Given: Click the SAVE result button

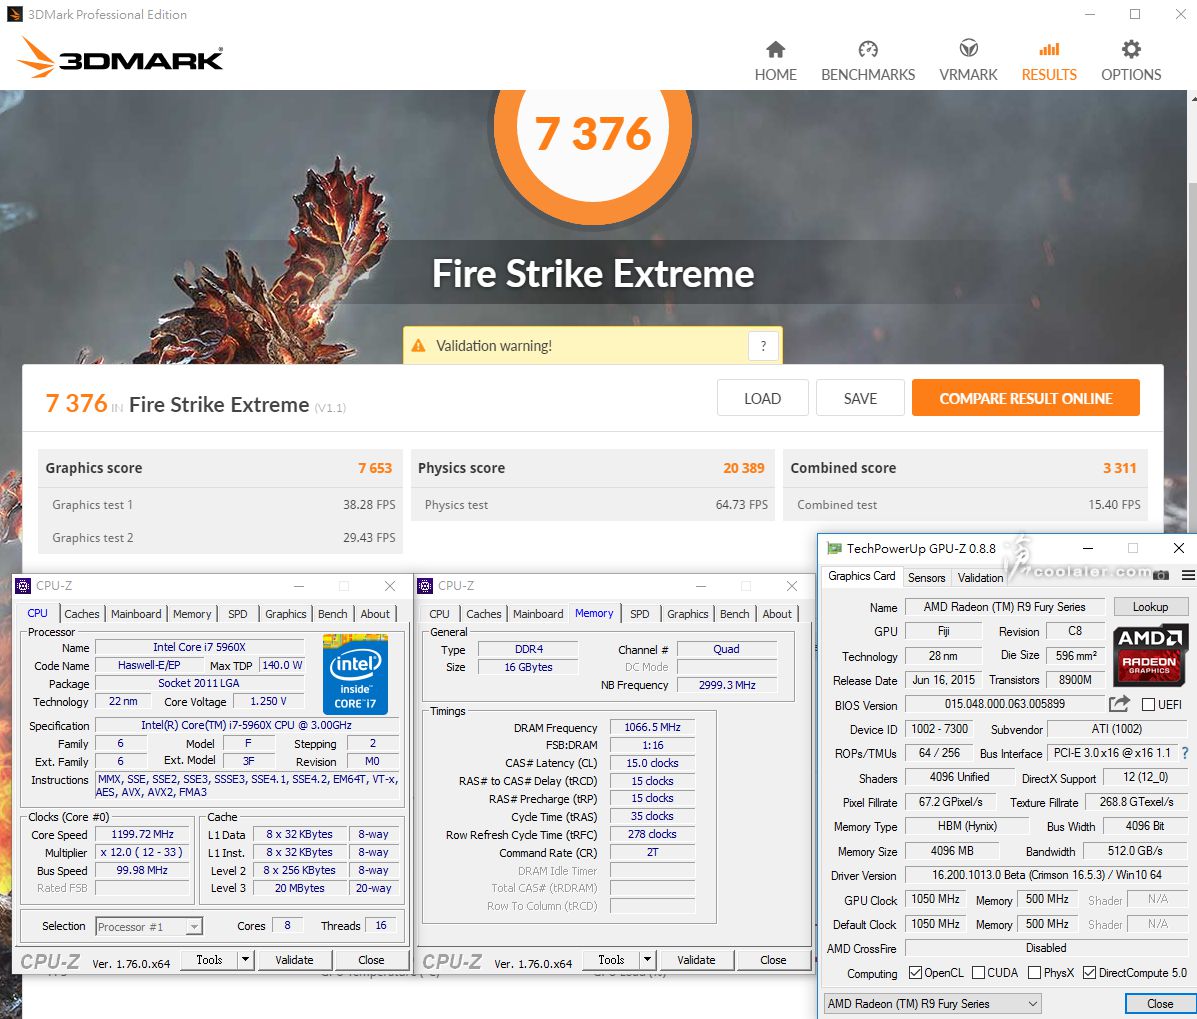Looking at the screenshot, I should click(x=860, y=398).
